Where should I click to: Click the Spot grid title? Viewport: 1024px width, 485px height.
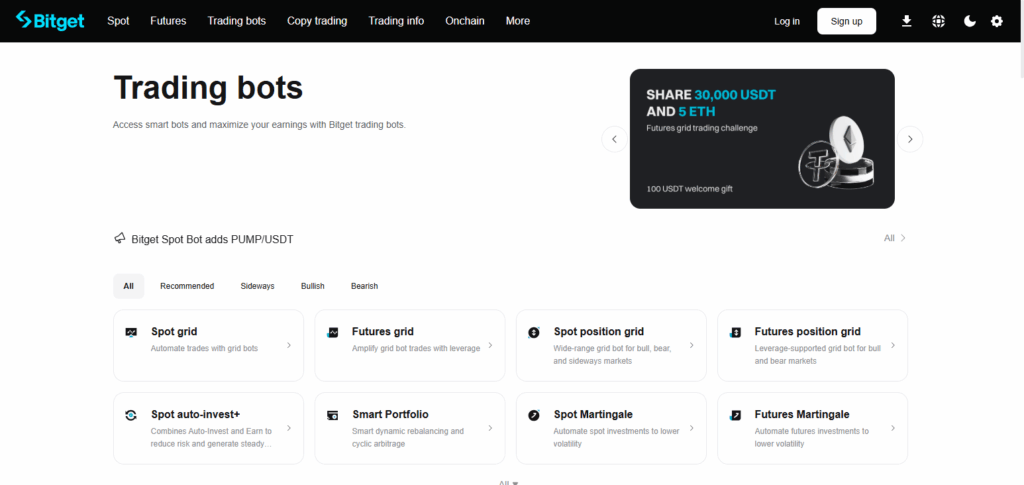click(x=174, y=332)
